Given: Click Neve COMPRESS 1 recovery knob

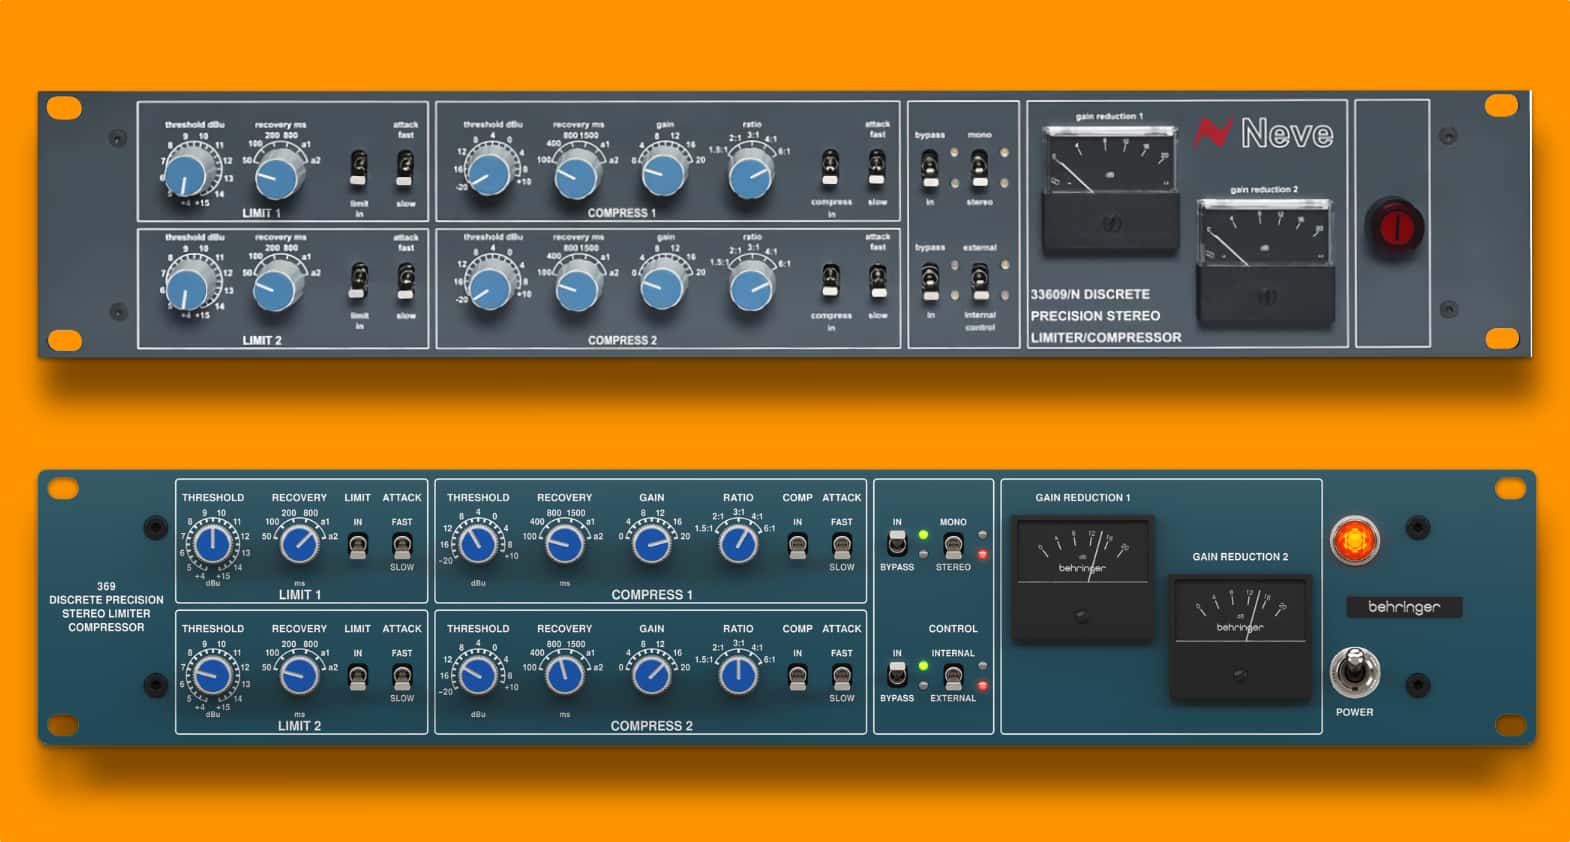Looking at the screenshot, I should coord(576,176).
